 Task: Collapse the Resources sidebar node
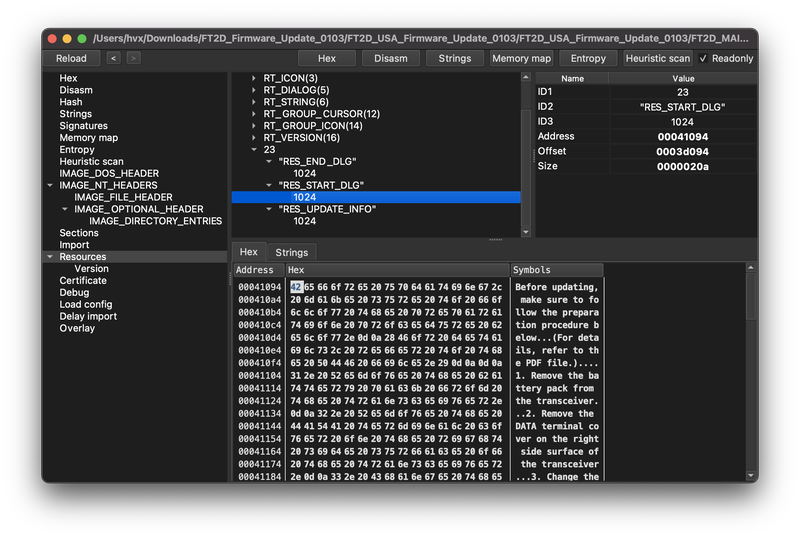point(50,257)
